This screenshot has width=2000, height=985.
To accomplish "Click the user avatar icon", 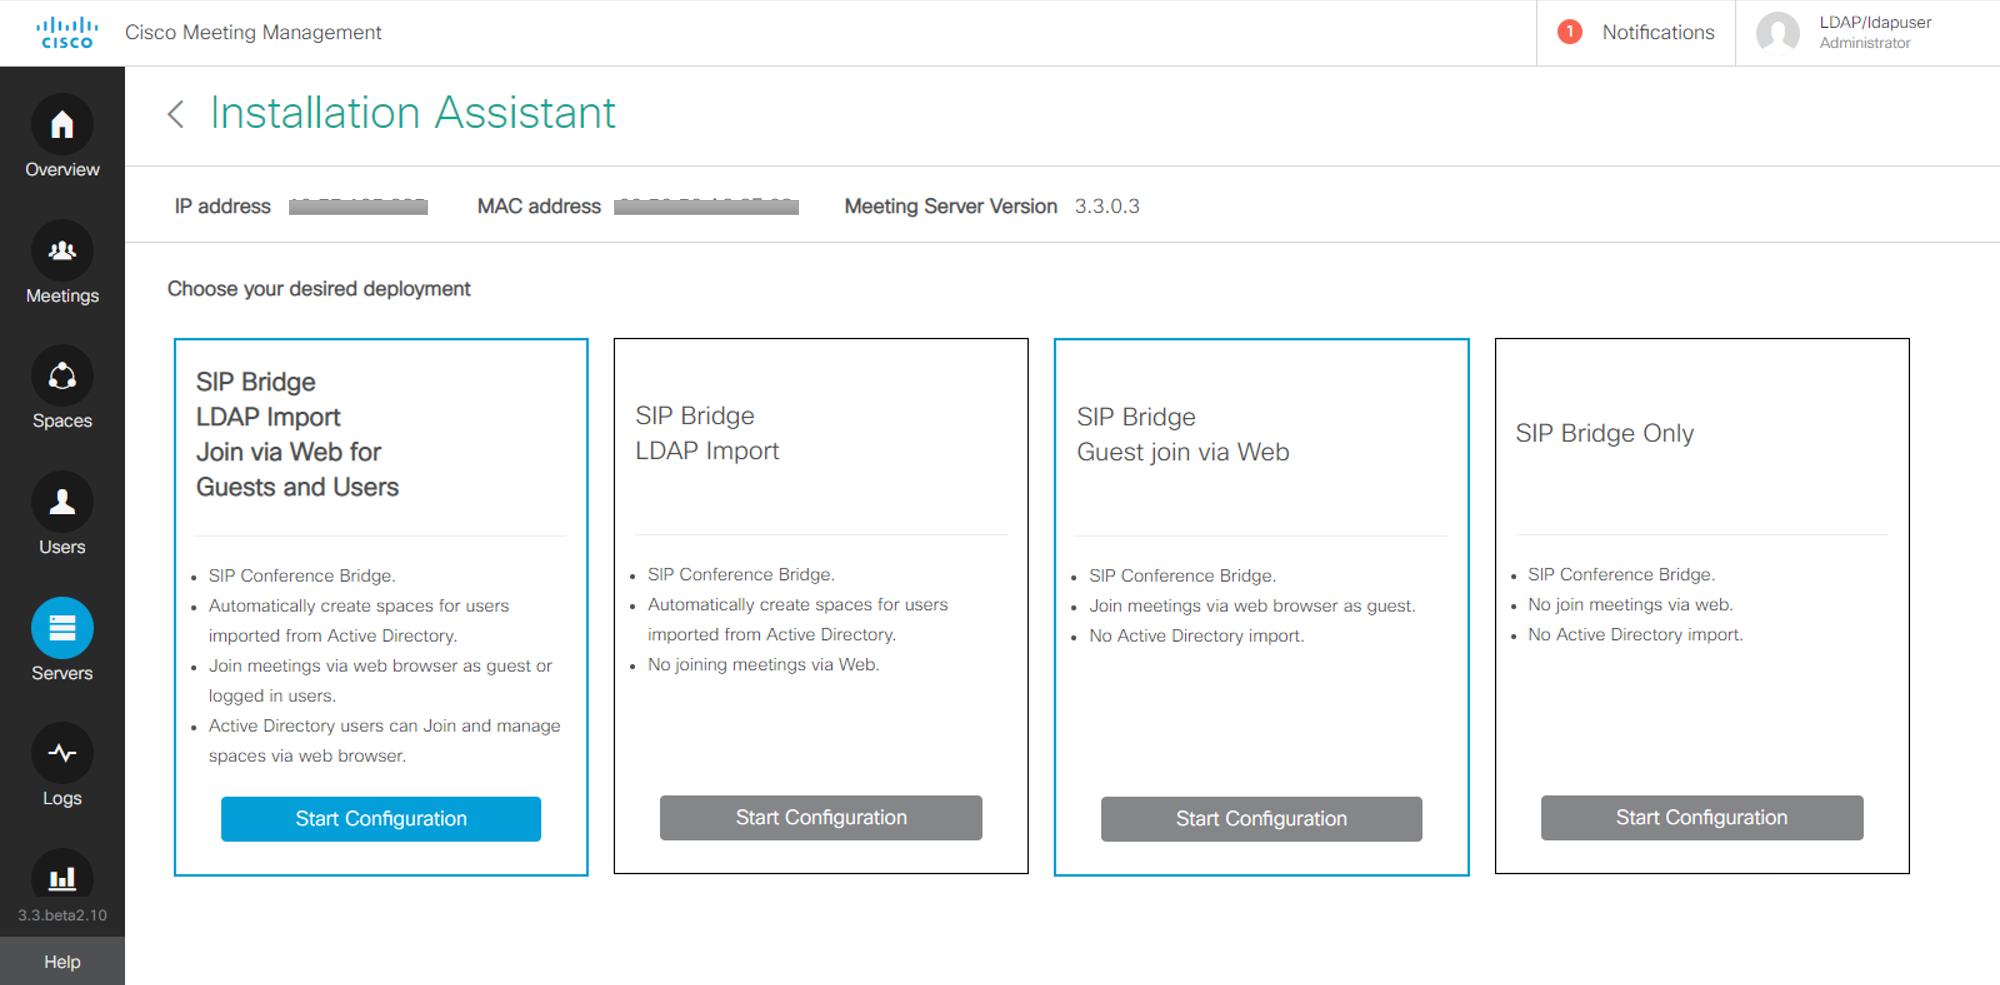I will coord(1777,32).
